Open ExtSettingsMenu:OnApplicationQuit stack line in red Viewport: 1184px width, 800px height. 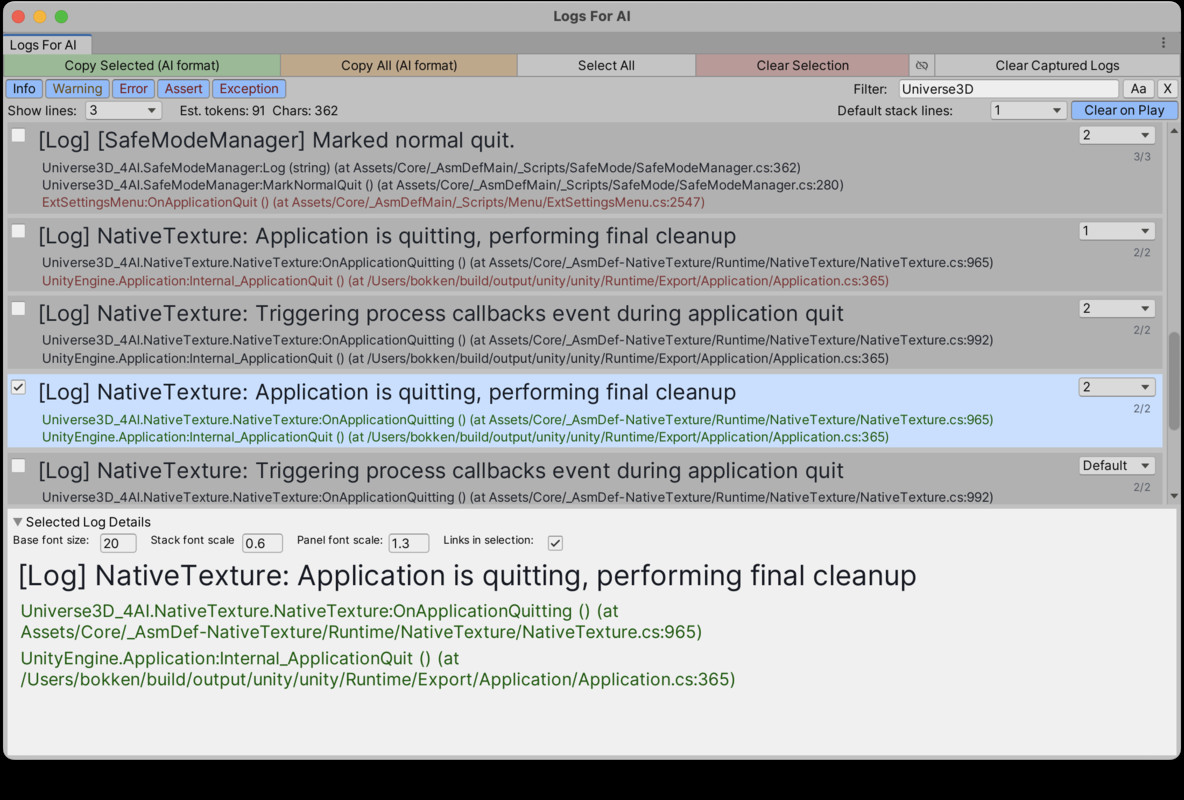point(373,202)
